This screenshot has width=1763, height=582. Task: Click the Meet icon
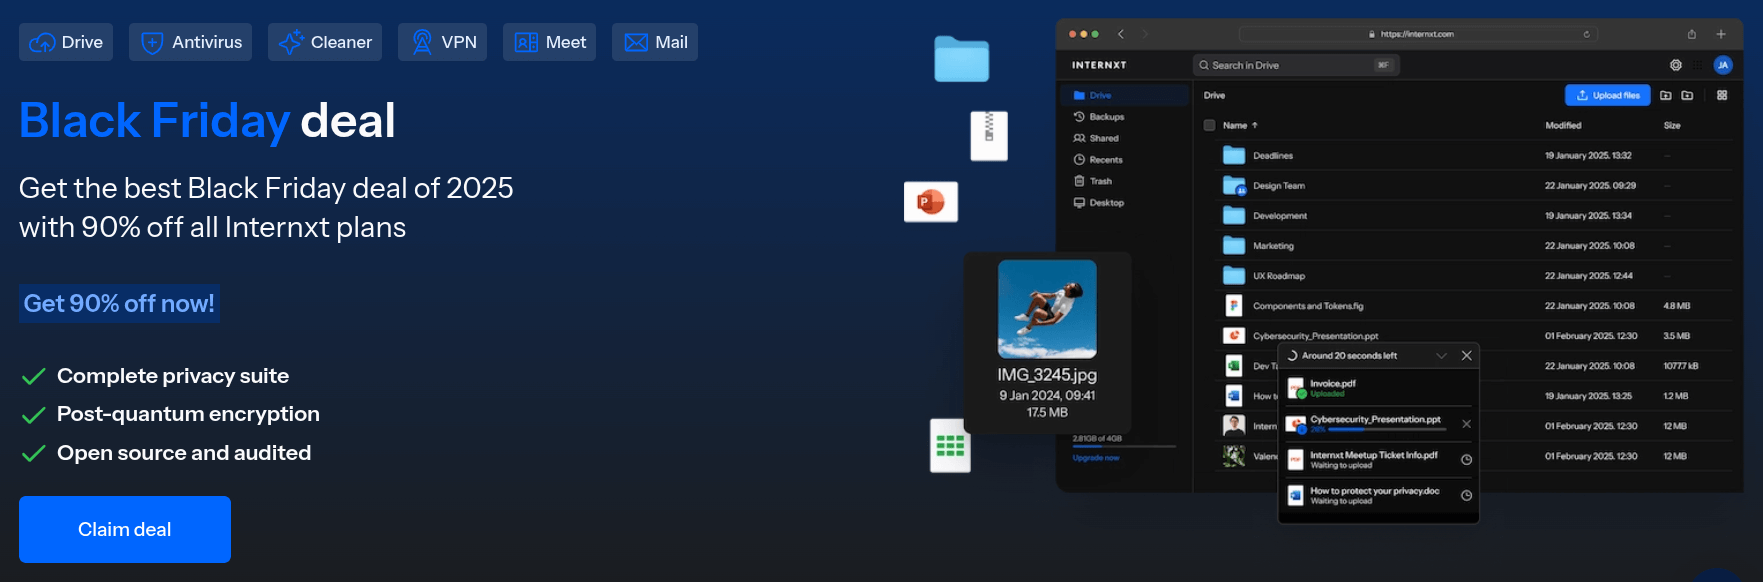526,42
